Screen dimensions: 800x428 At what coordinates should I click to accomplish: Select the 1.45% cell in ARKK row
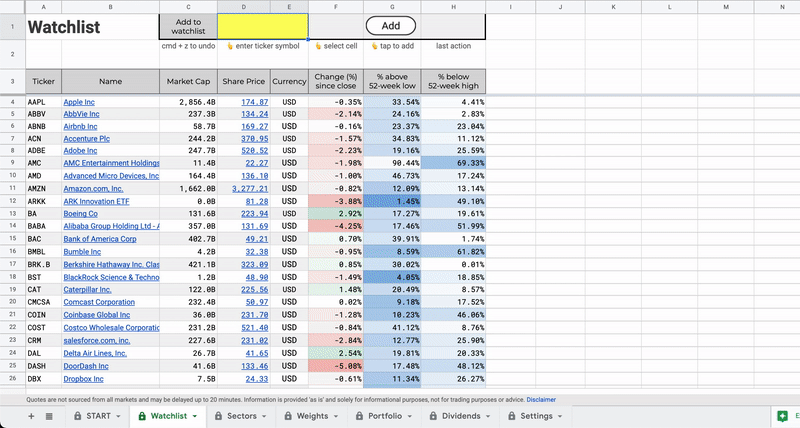(x=392, y=202)
